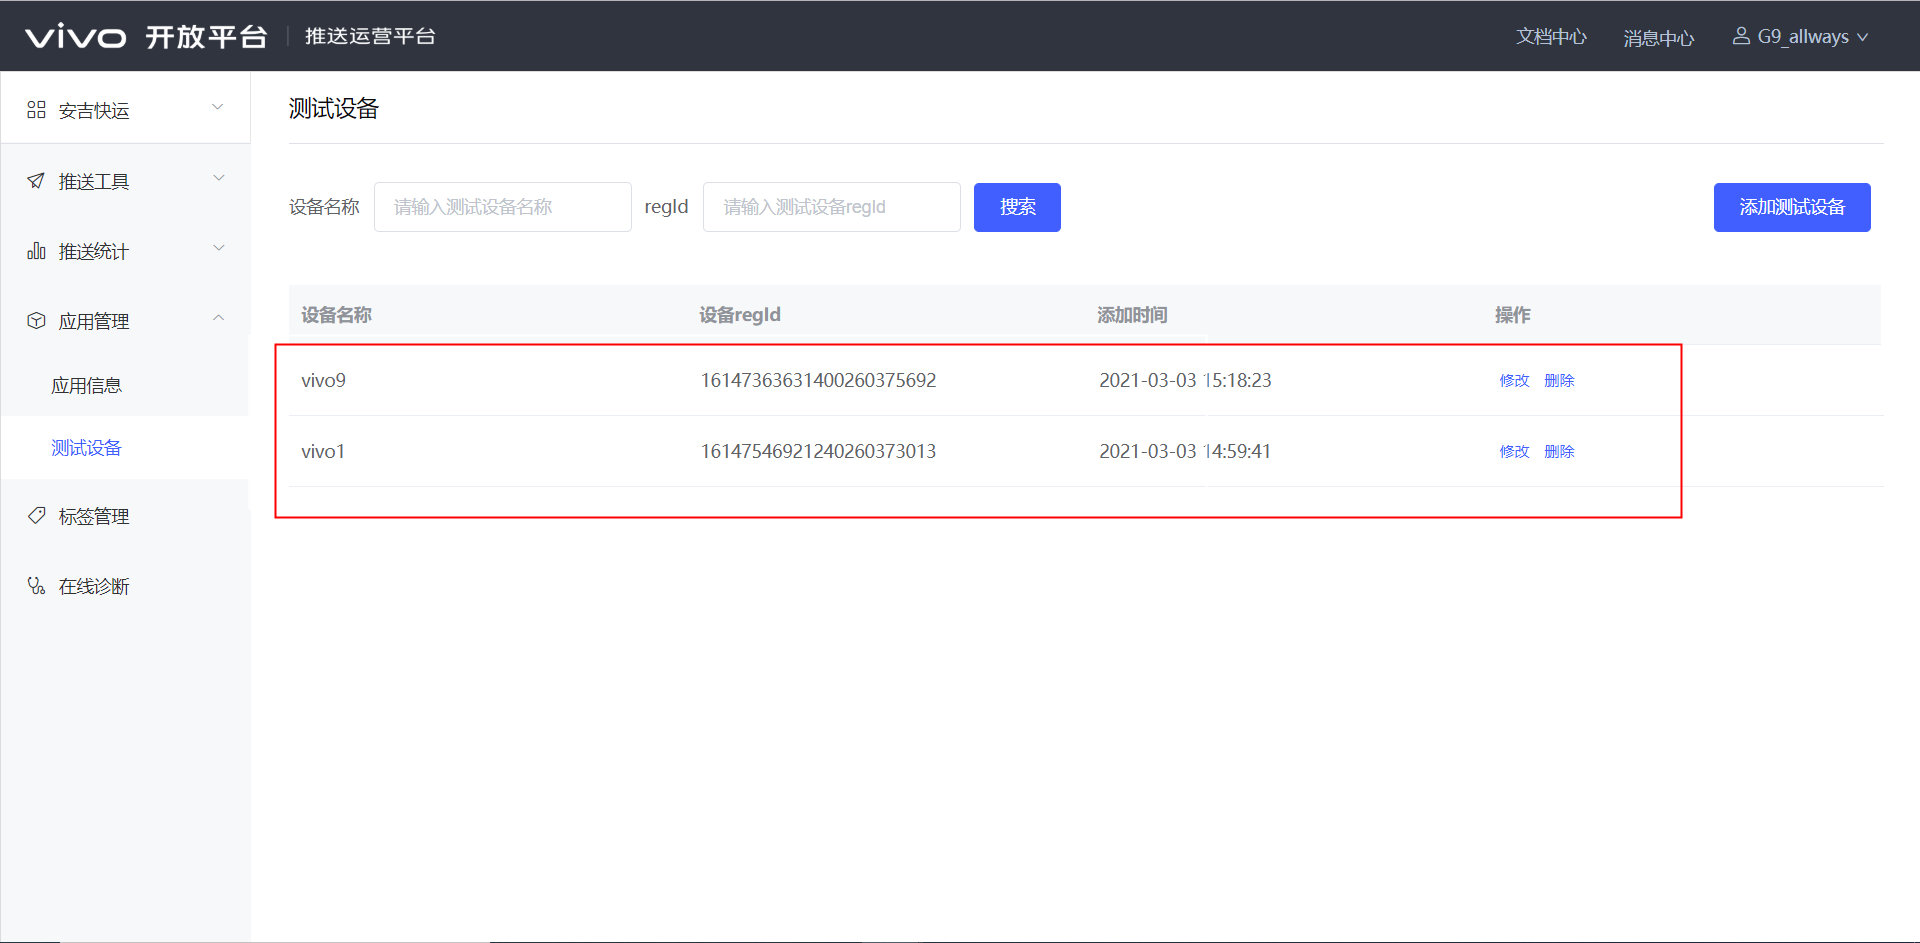
Task: Expand the 推送工具 menu chevron
Action: pyautogui.click(x=218, y=178)
